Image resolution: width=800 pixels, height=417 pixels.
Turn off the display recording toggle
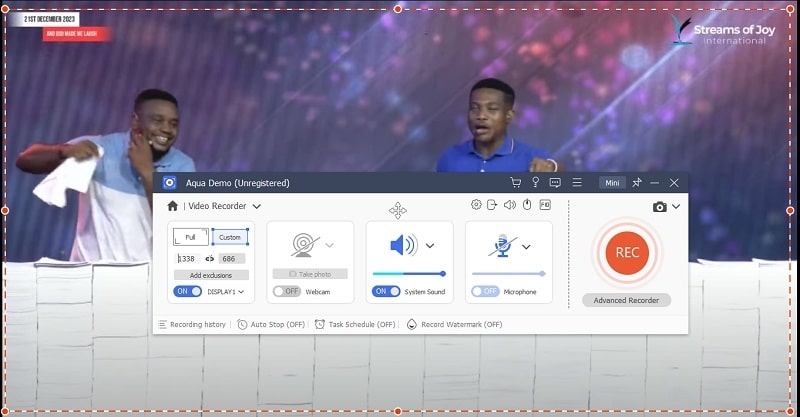tap(187, 291)
